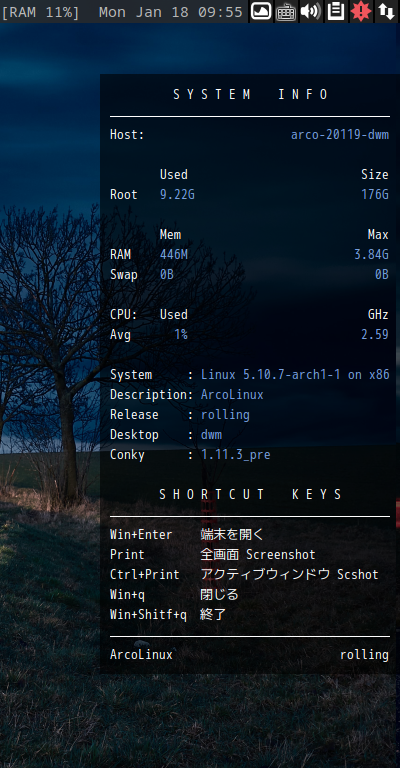Select kernel text Linux 5.10.7-arch1-1 on x86
400x768 pixels.
click(295, 375)
